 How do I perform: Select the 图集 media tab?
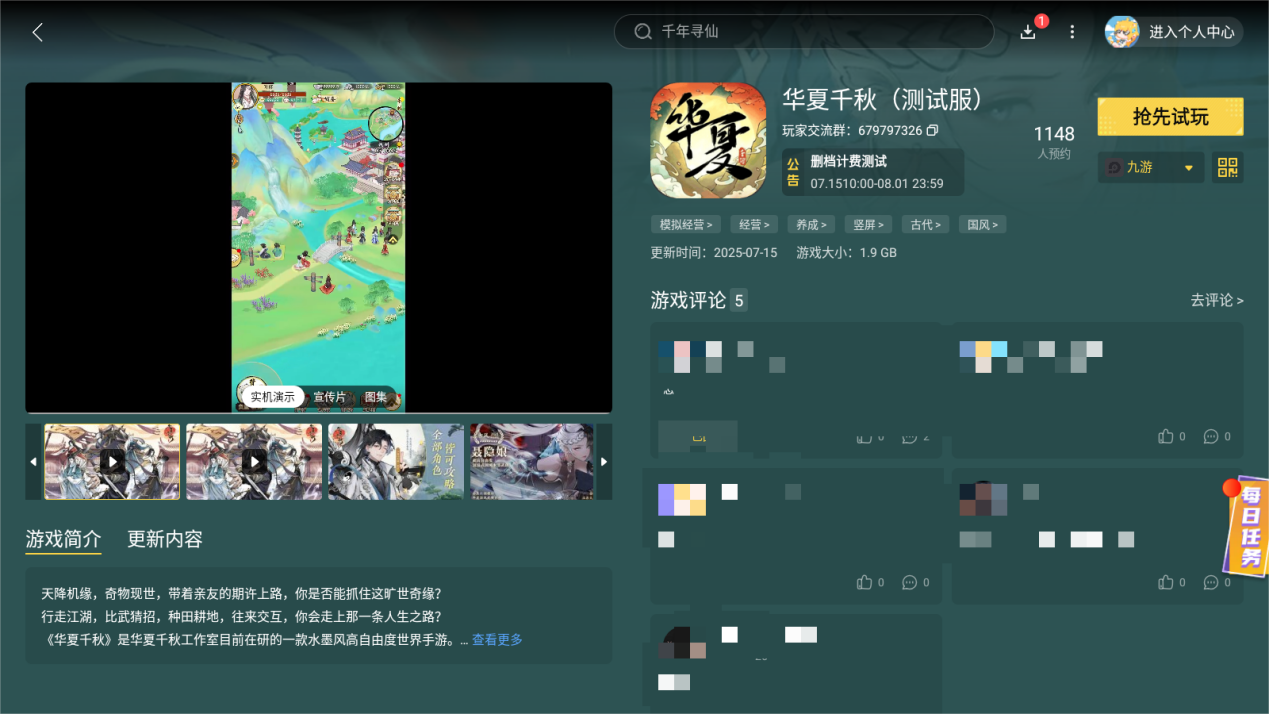[x=375, y=397]
